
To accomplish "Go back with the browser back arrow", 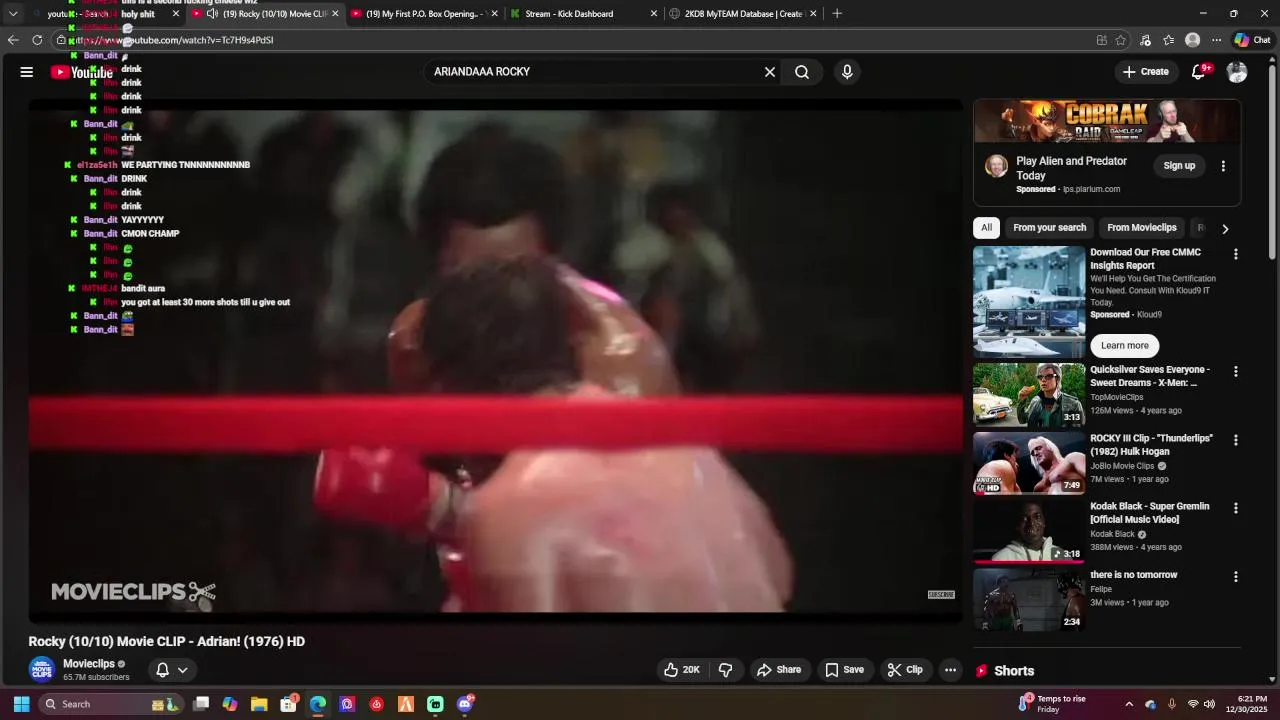I will (13, 40).
